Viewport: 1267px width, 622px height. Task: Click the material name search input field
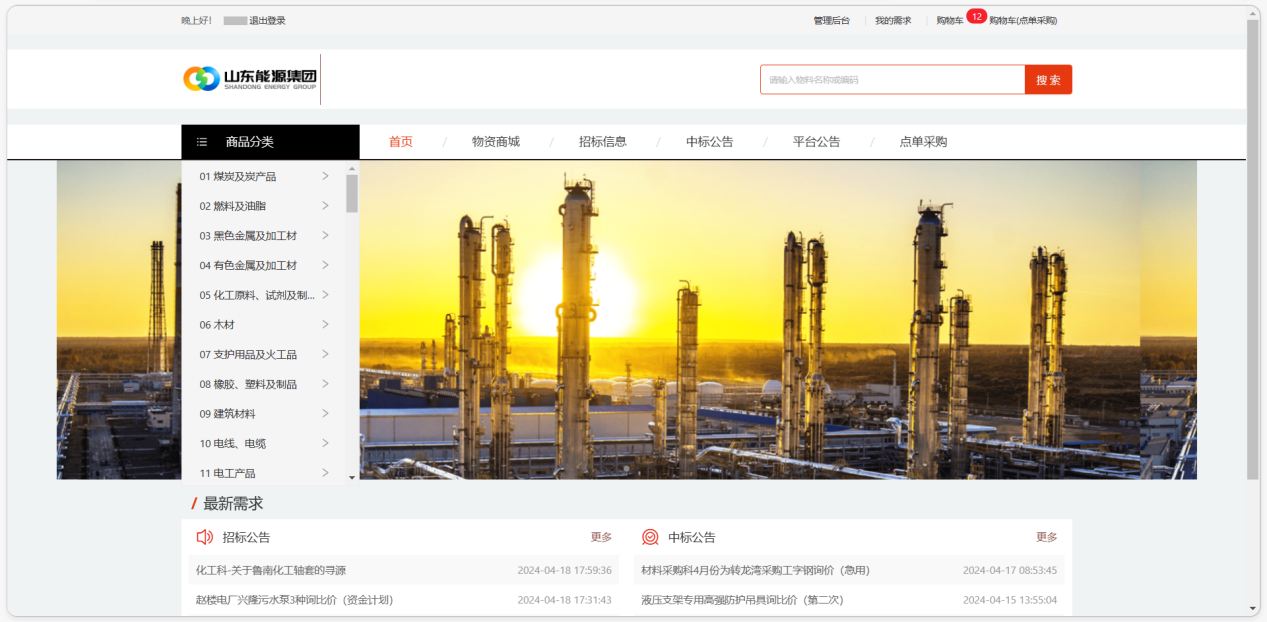892,80
